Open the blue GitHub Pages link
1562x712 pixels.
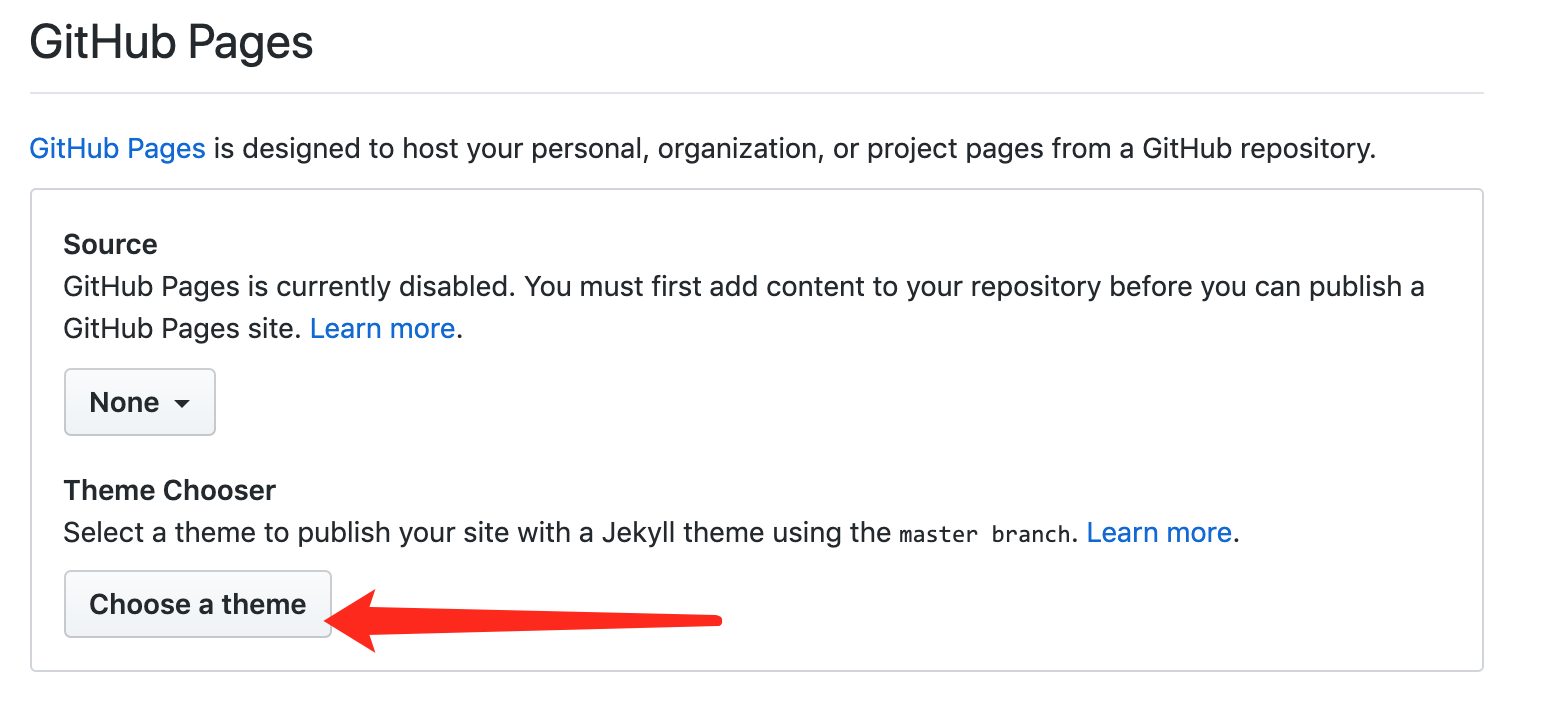click(x=117, y=149)
